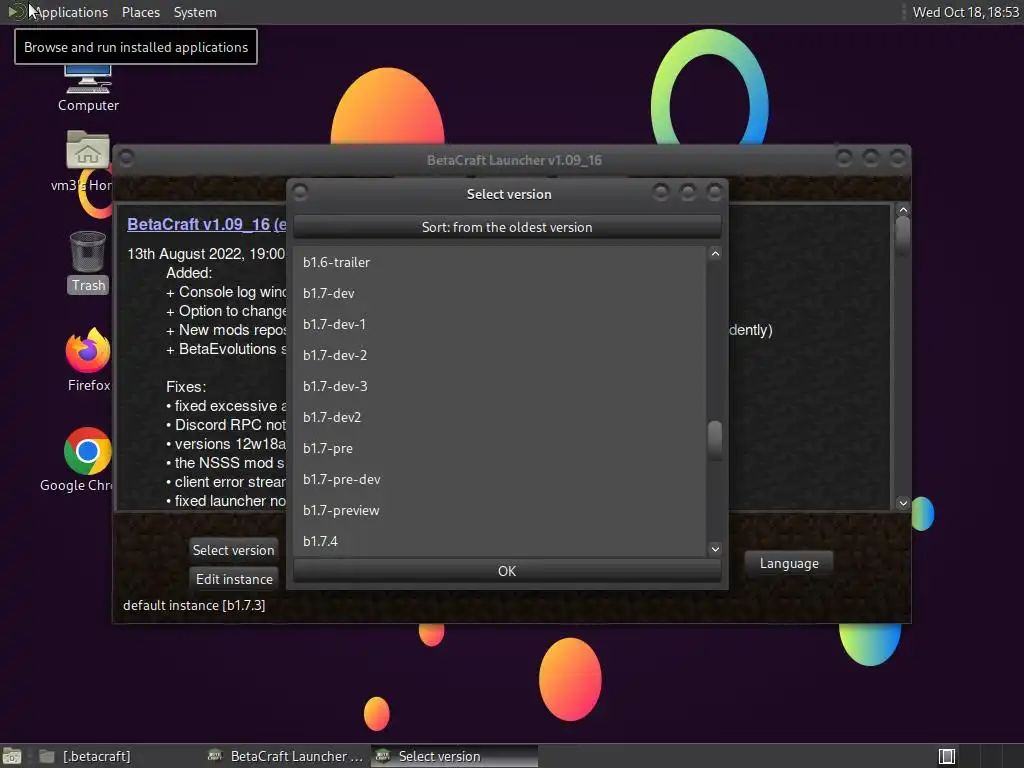Select version b1.7-dev2
This screenshot has height=768, width=1024.
click(x=500, y=417)
